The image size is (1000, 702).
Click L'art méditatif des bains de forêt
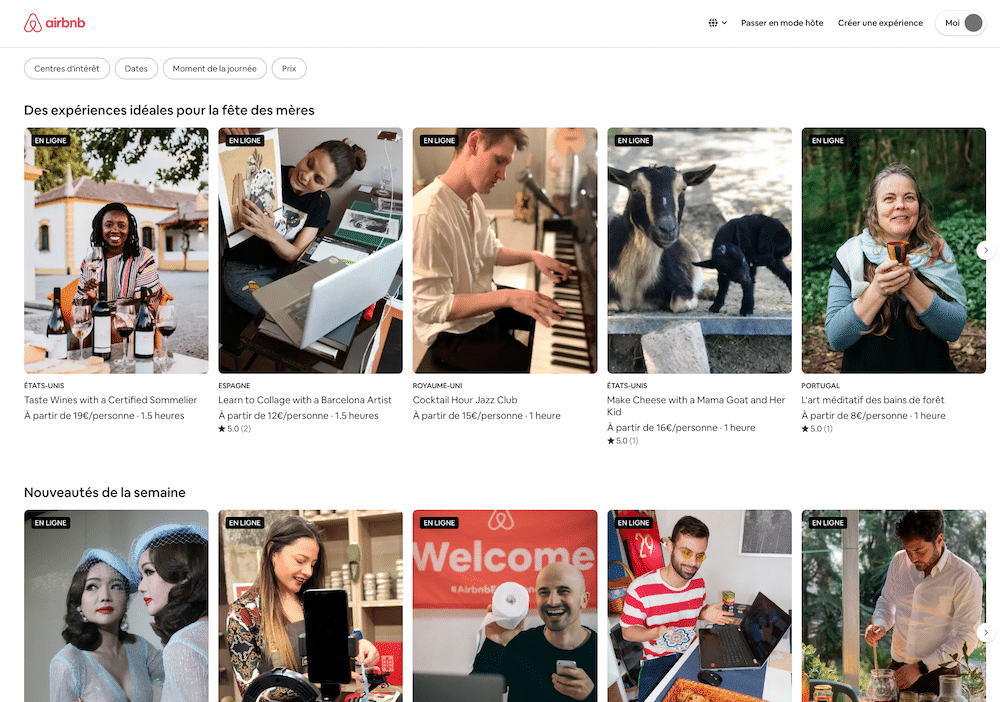click(x=872, y=400)
